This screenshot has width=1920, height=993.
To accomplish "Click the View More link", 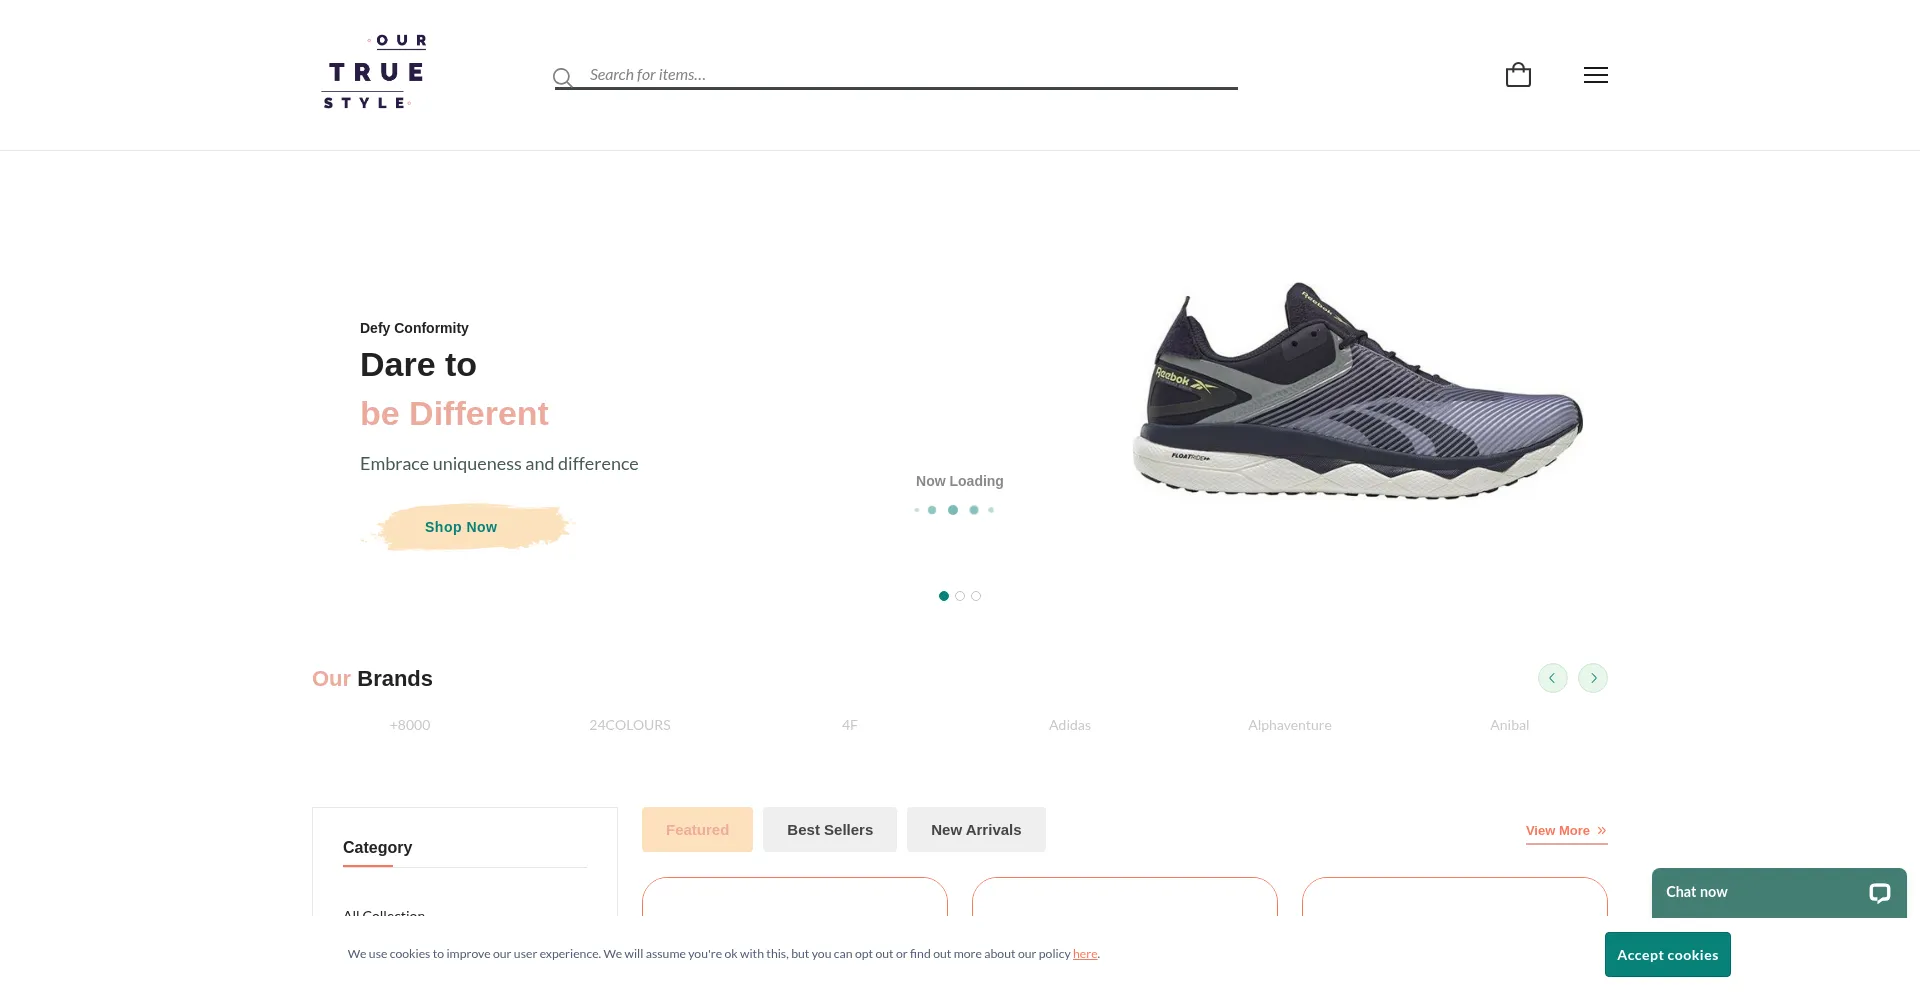I will coord(1566,831).
